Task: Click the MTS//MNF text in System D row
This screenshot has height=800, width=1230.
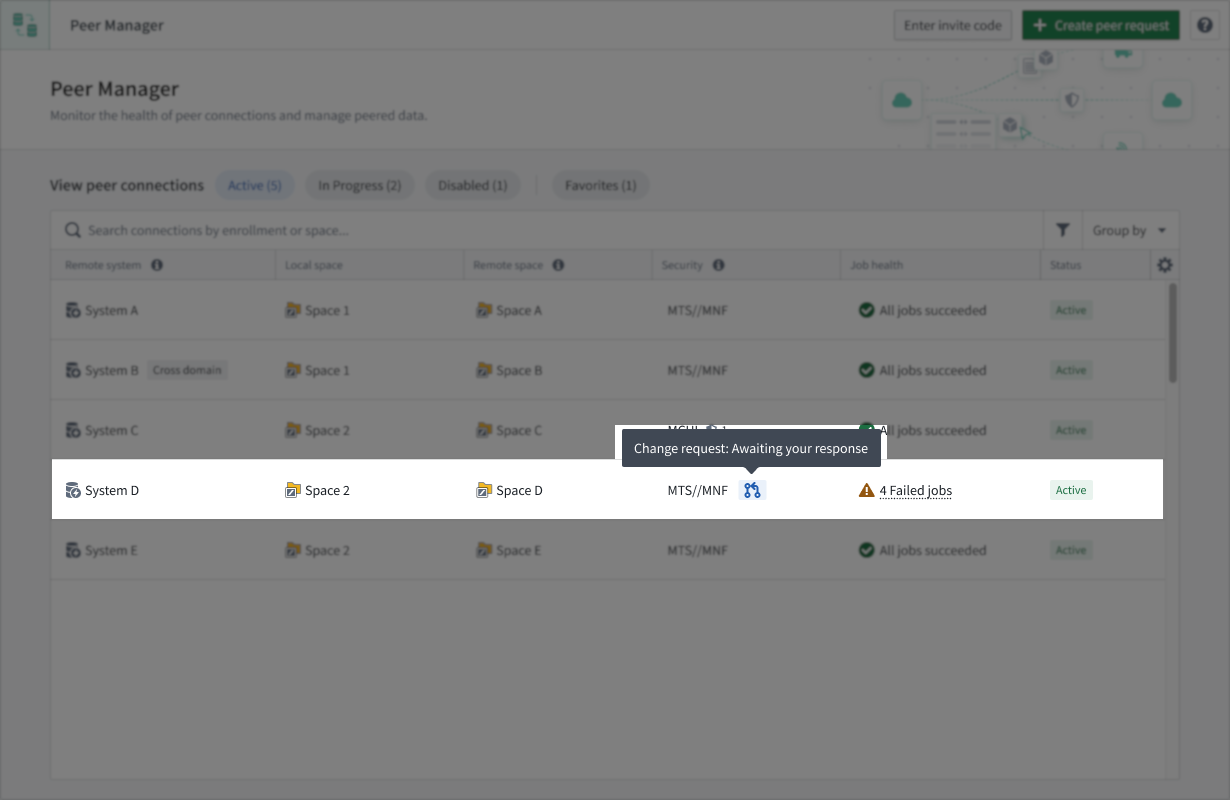Action: pos(697,490)
